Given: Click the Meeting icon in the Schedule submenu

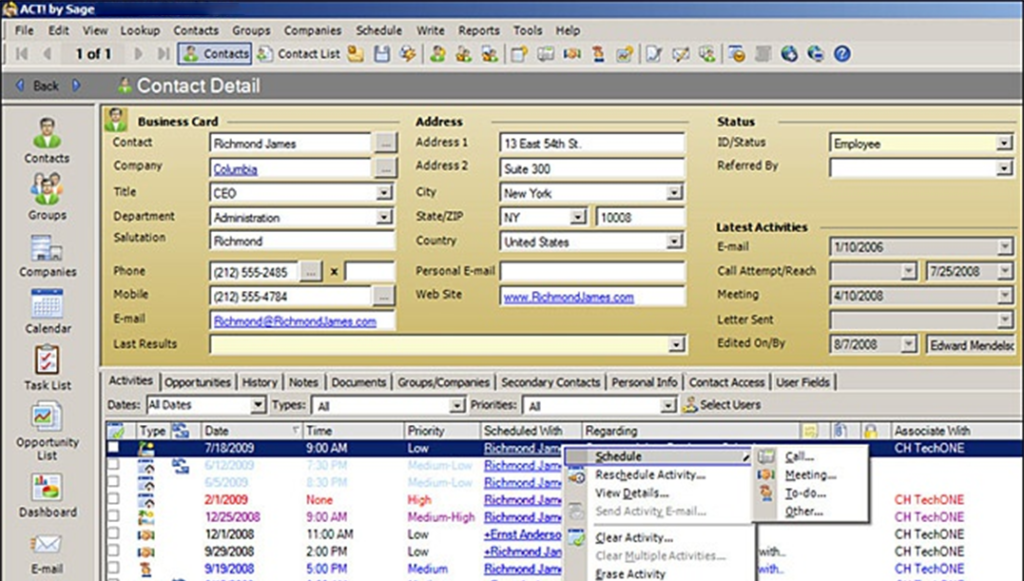Looking at the screenshot, I should click(766, 475).
